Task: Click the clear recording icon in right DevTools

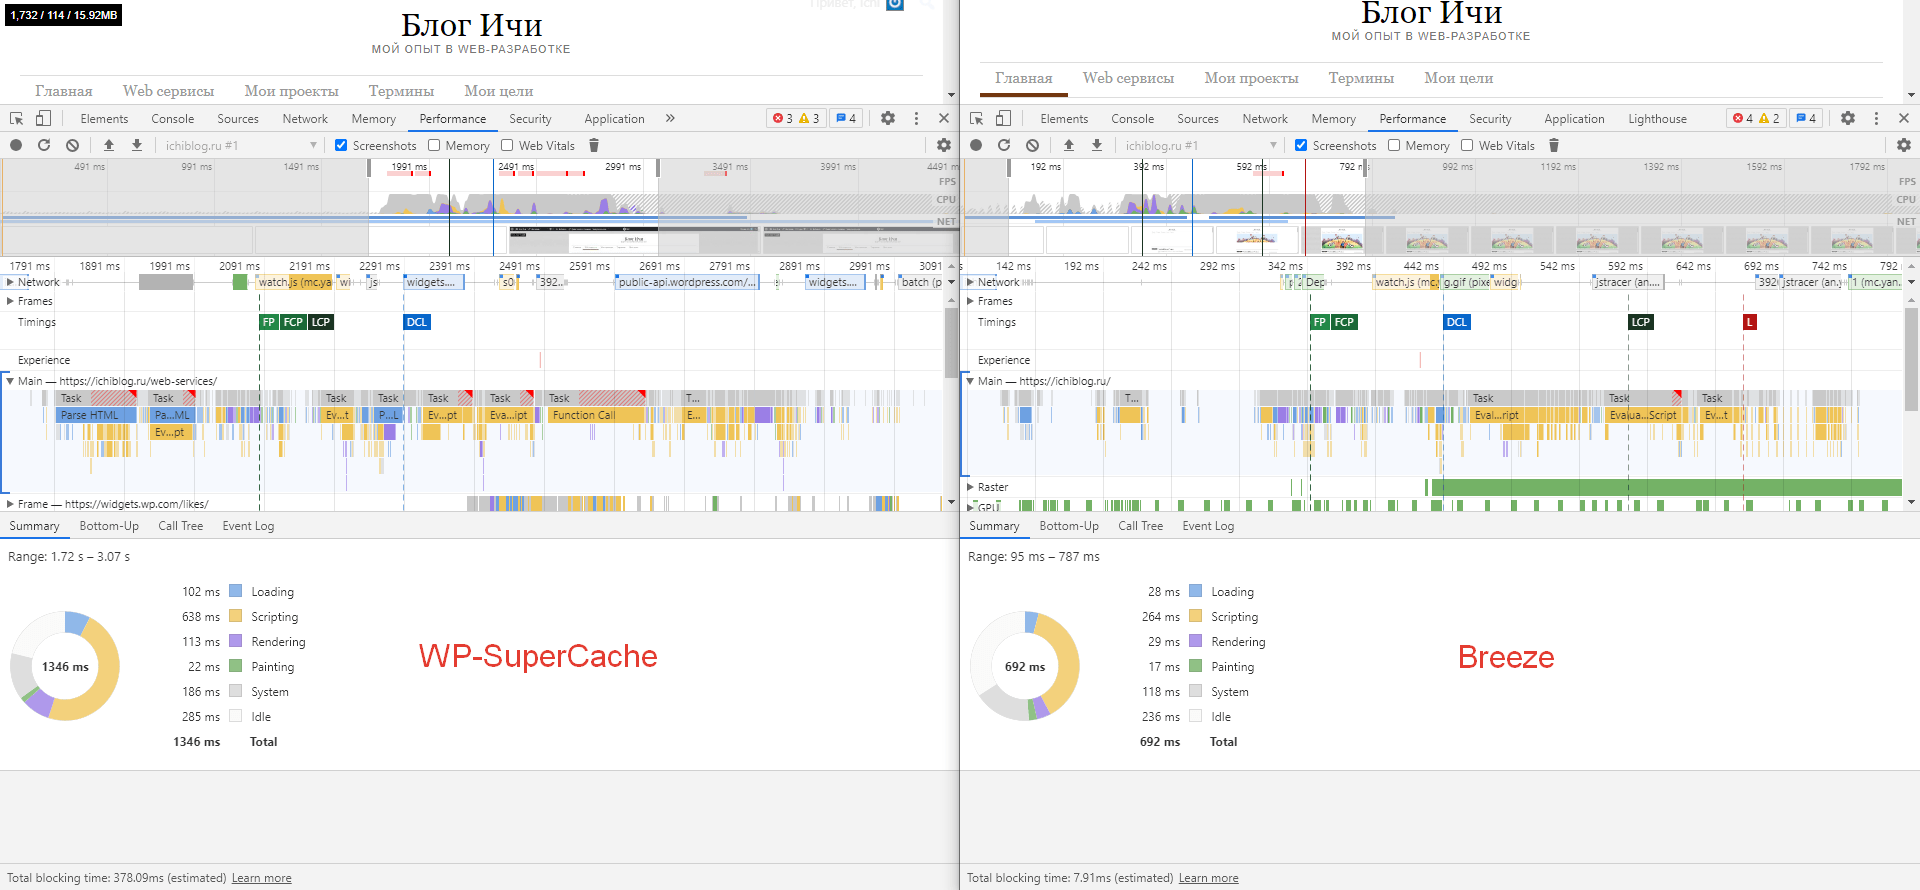Action: pyautogui.click(x=1032, y=145)
